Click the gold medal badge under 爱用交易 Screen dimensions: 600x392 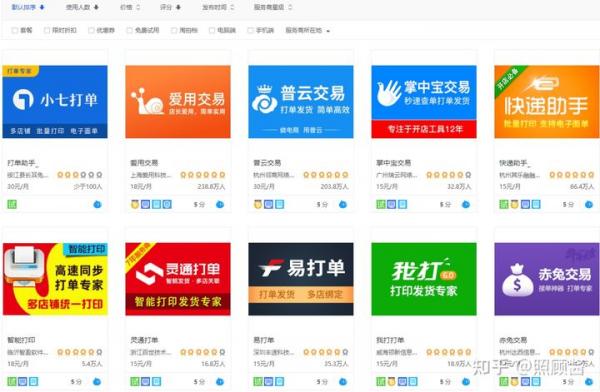[x=135, y=204]
